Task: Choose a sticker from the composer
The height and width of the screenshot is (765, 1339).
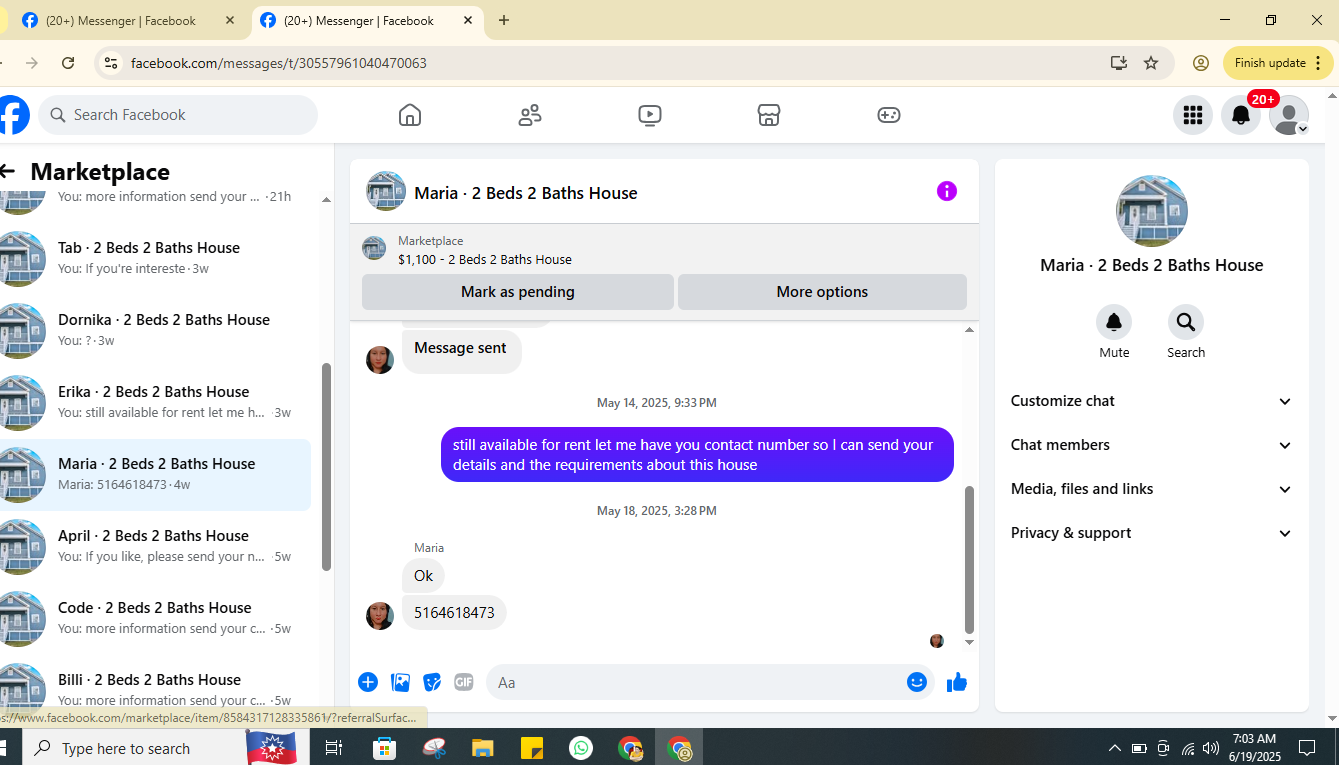Action: pos(432,682)
